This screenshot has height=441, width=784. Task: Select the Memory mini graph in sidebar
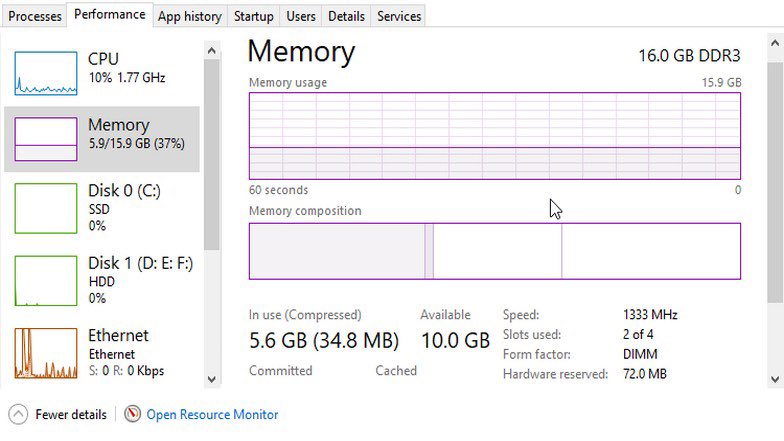pyautogui.click(x=46, y=139)
